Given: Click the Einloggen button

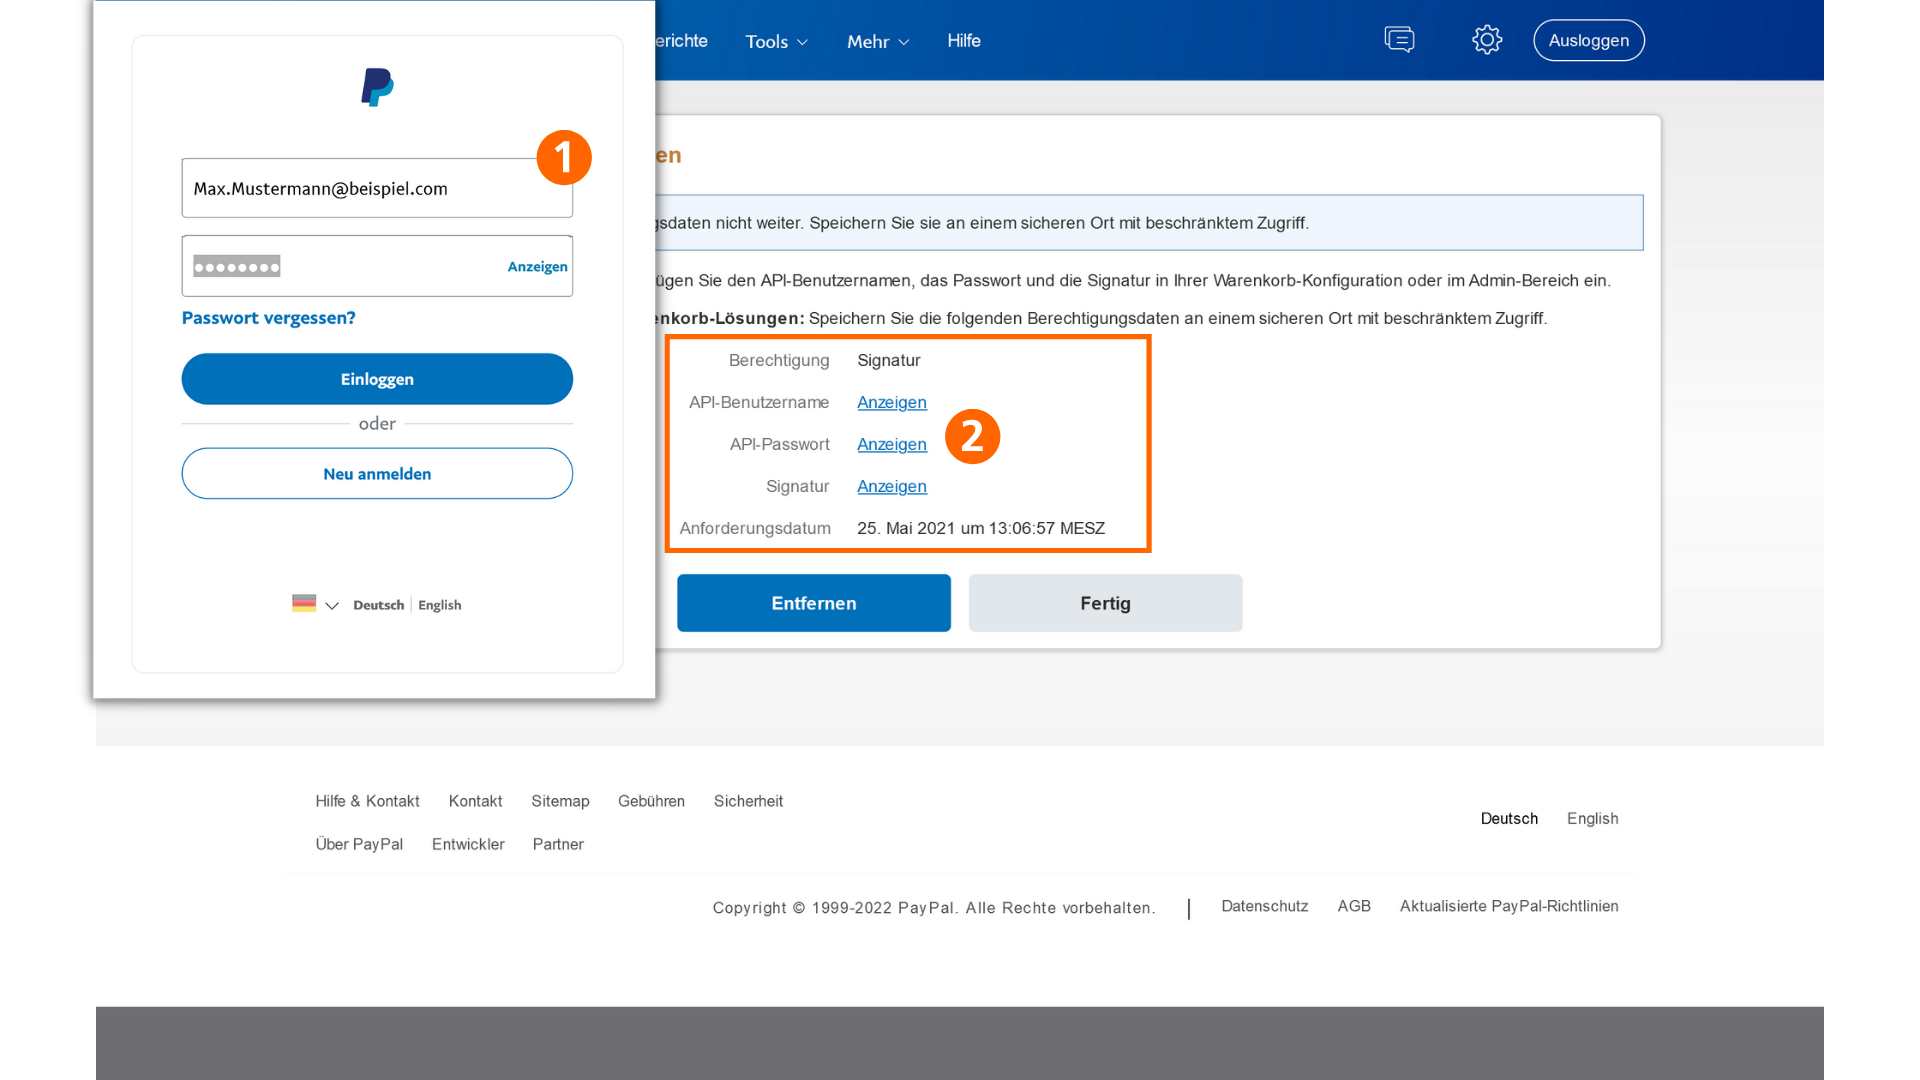Looking at the screenshot, I should (377, 379).
